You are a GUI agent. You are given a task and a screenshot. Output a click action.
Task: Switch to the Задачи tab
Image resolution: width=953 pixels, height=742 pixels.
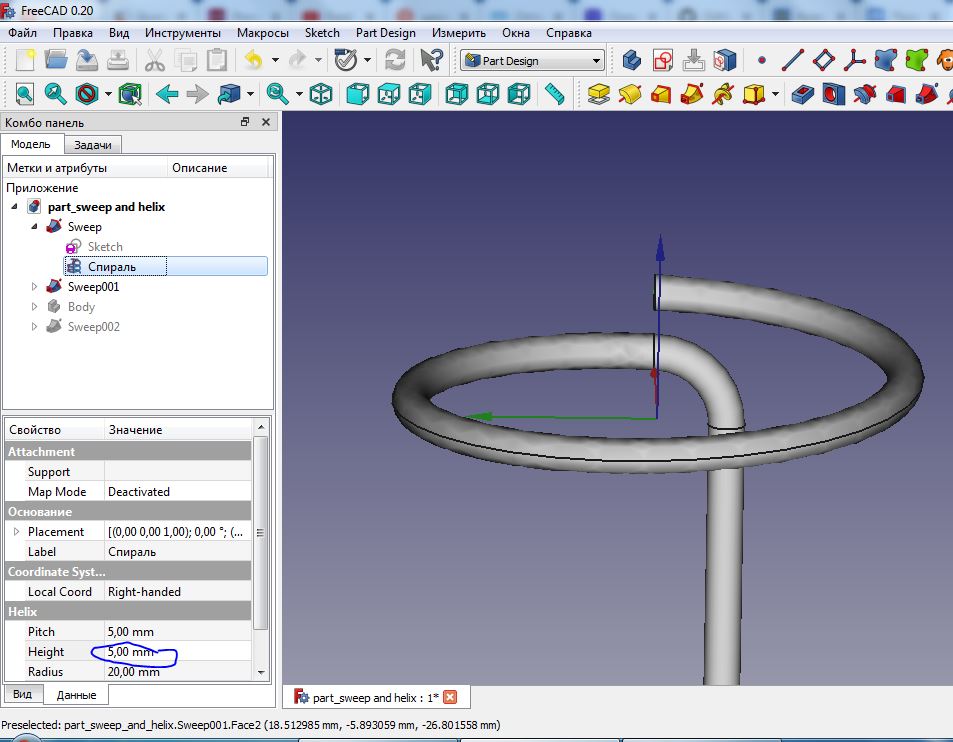coord(92,144)
